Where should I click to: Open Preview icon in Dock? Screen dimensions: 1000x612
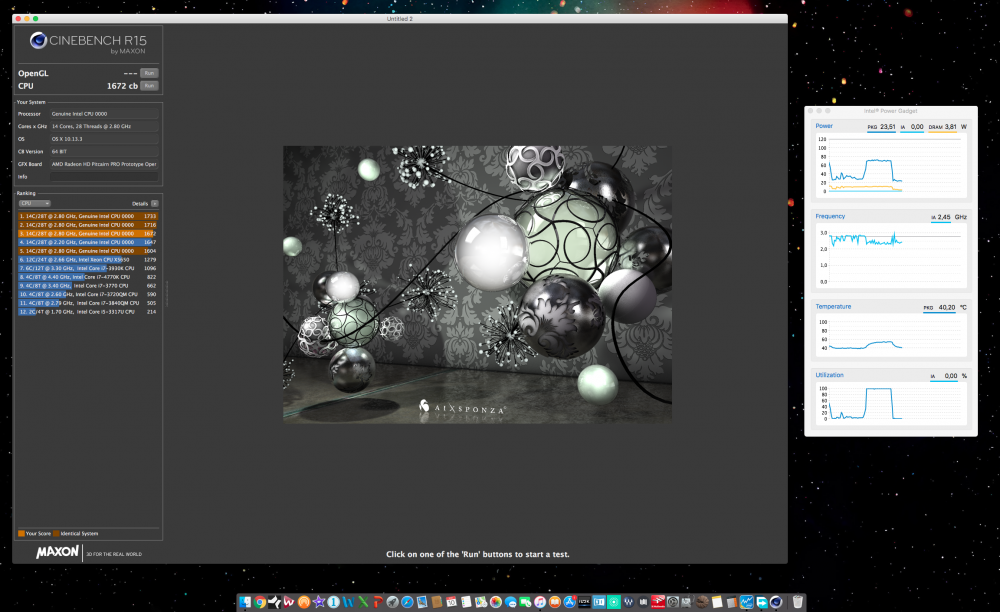(x=422, y=602)
